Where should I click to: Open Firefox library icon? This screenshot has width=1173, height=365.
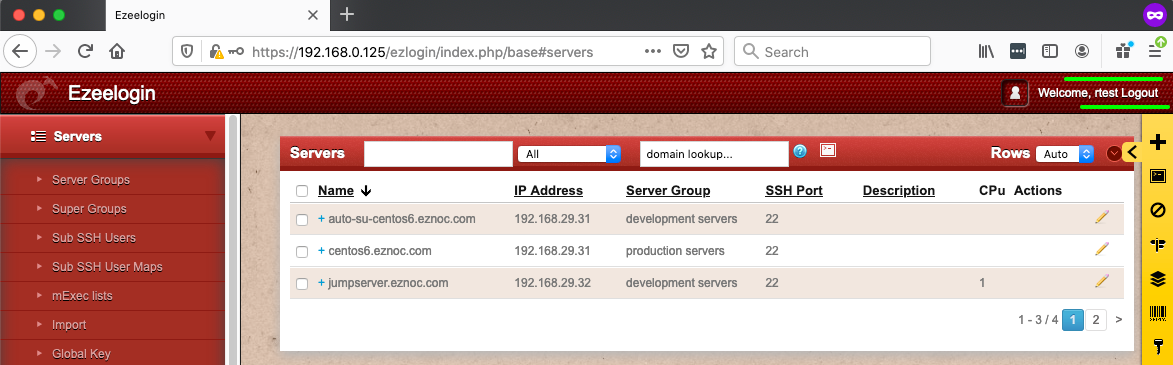point(986,52)
